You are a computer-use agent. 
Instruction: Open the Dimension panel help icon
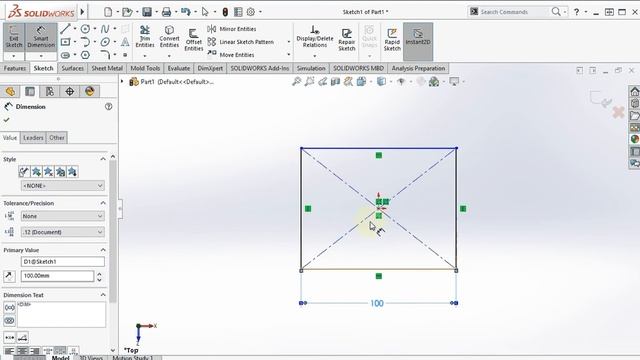[x=109, y=107]
